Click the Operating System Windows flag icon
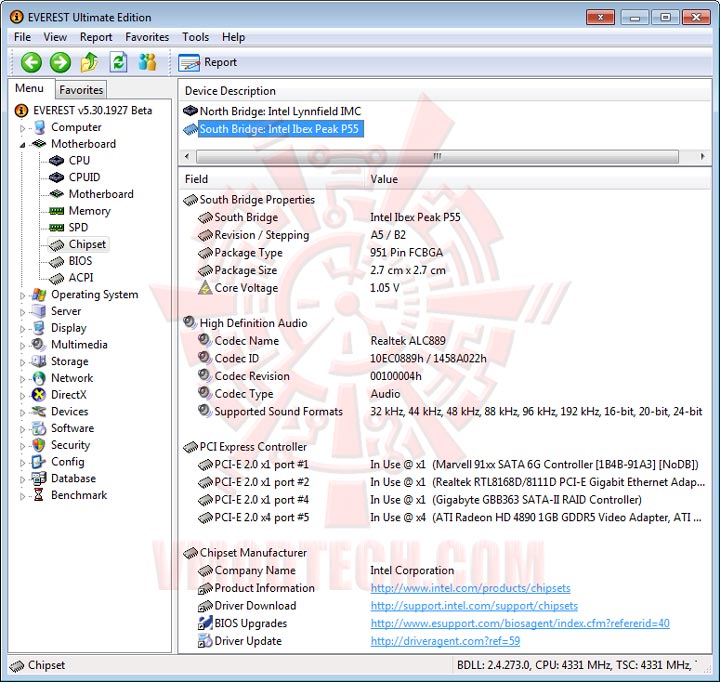This screenshot has width=720, height=682. tap(39, 294)
